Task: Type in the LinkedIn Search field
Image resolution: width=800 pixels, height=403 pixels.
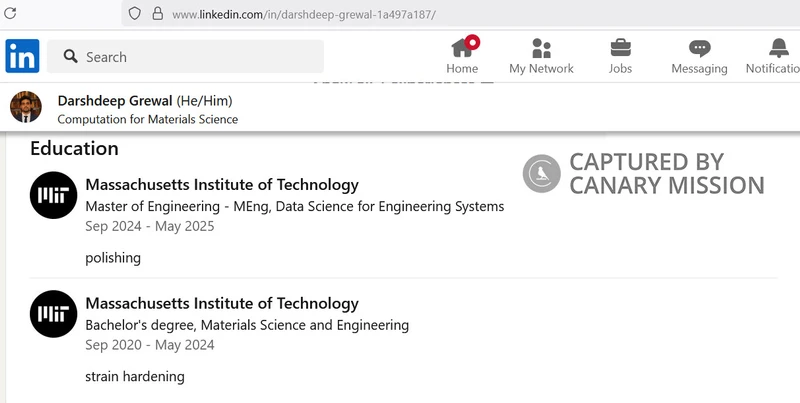Action: pyautogui.click(x=200, y=57)
